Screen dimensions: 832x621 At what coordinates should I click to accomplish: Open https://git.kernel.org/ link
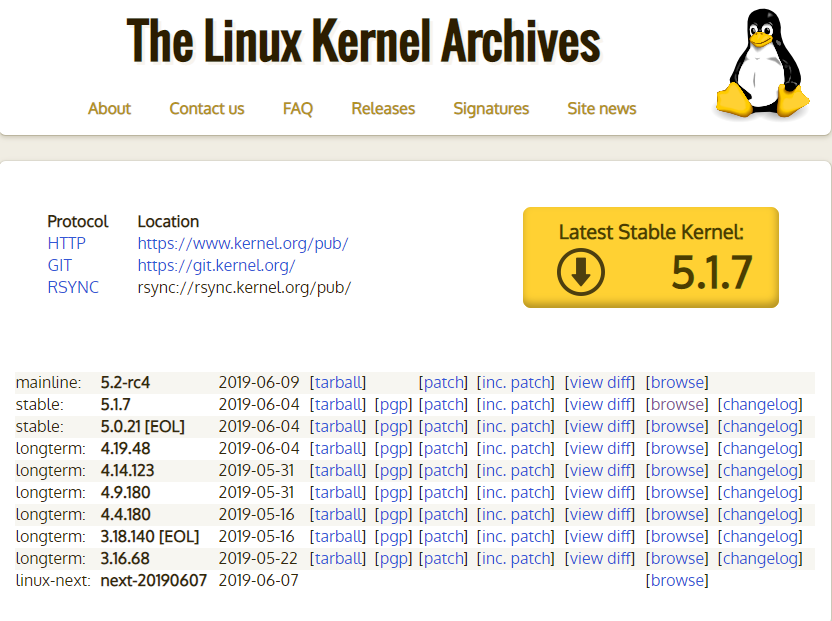[216, 265]
